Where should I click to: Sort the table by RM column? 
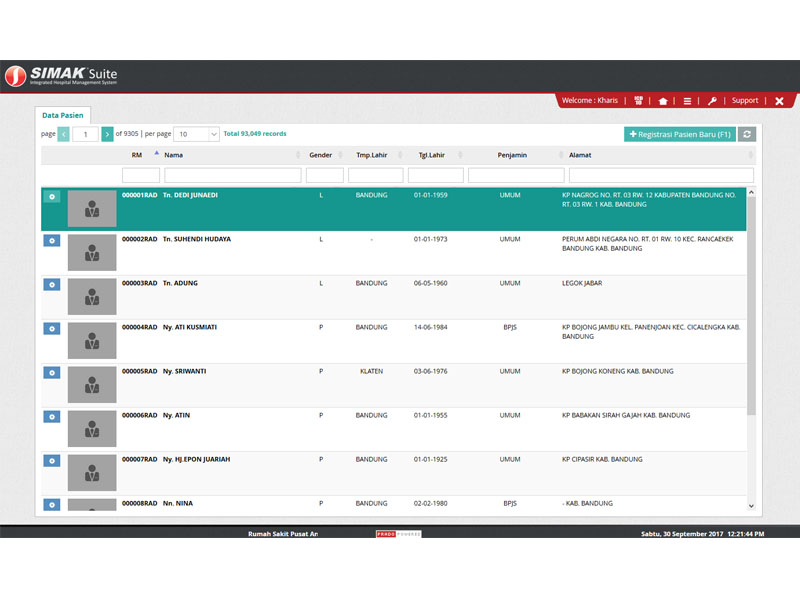click(x=137, y=155)
